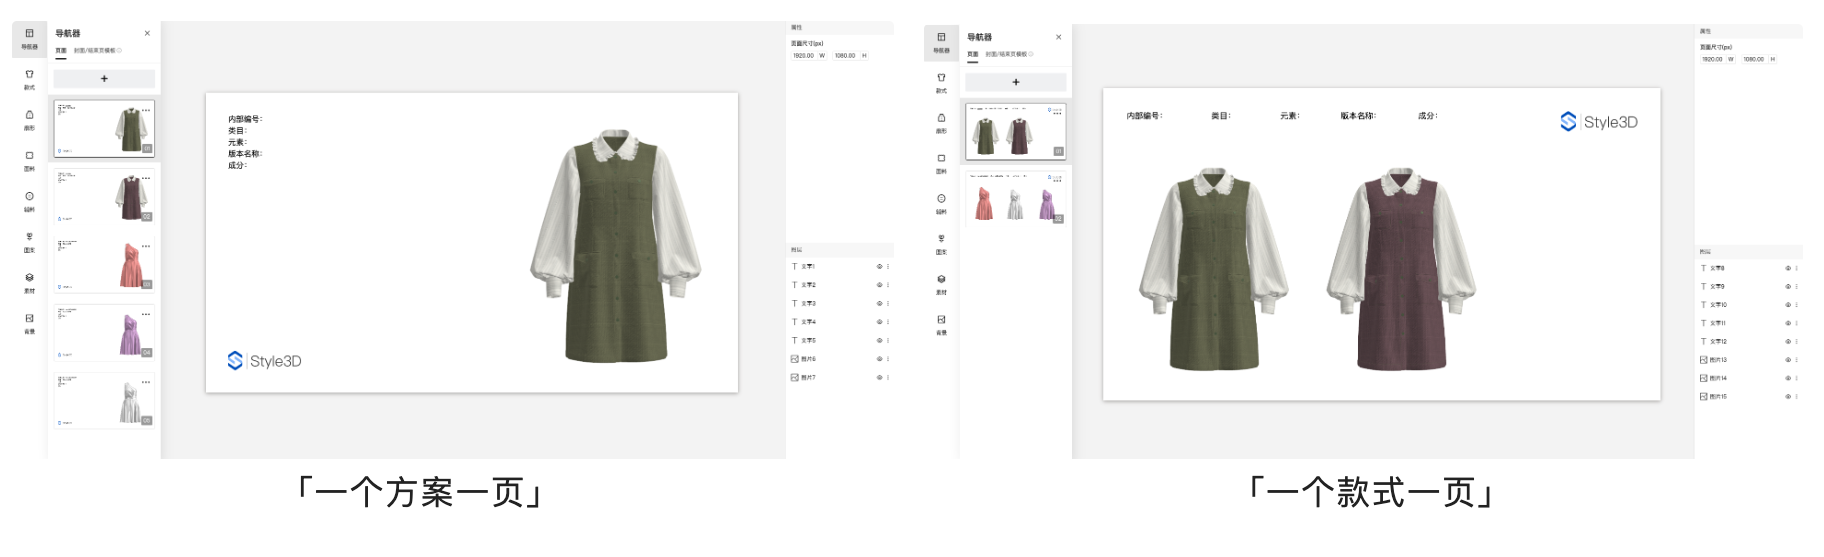The image size is (1824, 557).
Task: Open the 款式 panel in left screenshot sidebar
Action: tap(29, 78)
